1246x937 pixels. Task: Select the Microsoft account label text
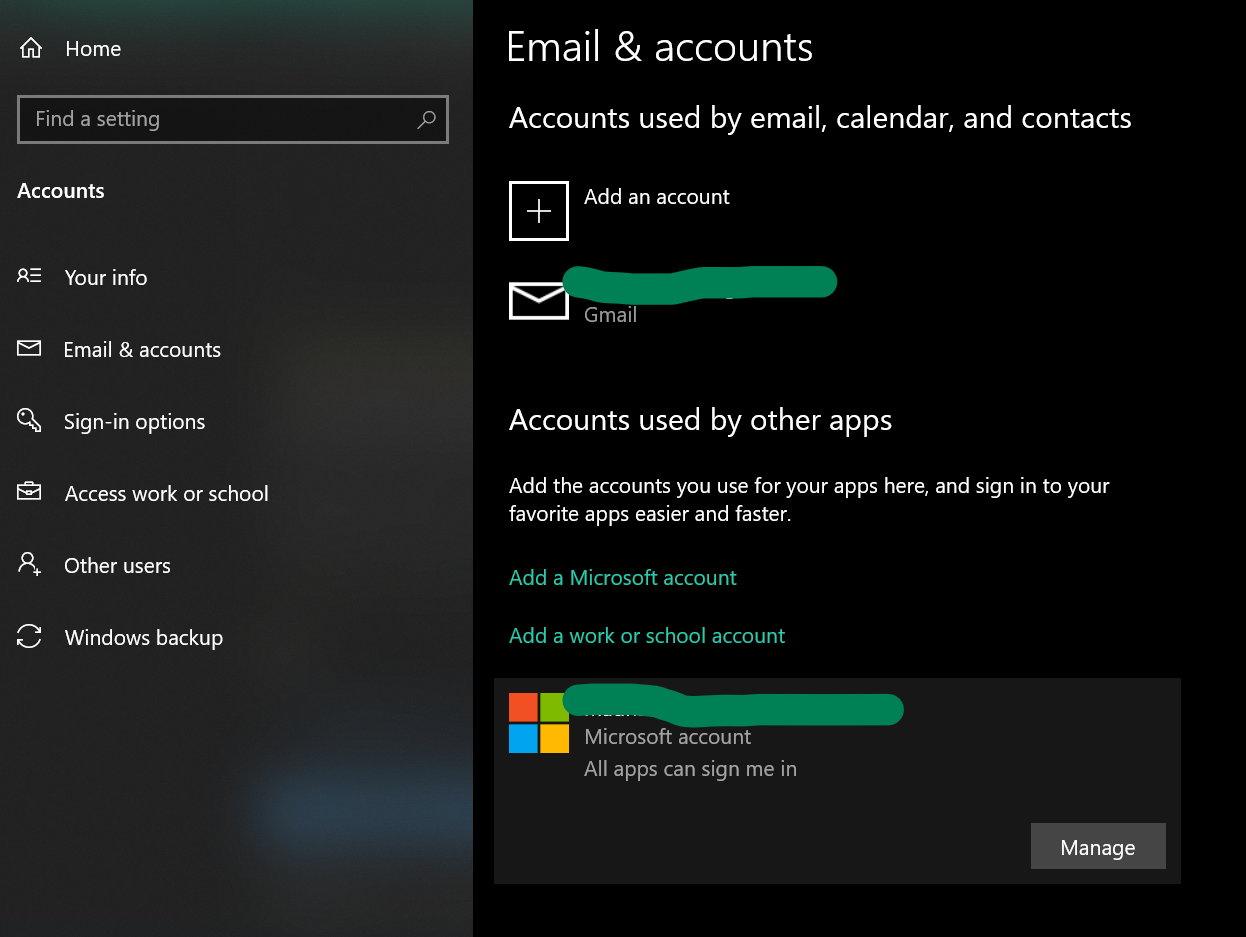(x=668, y=737)
